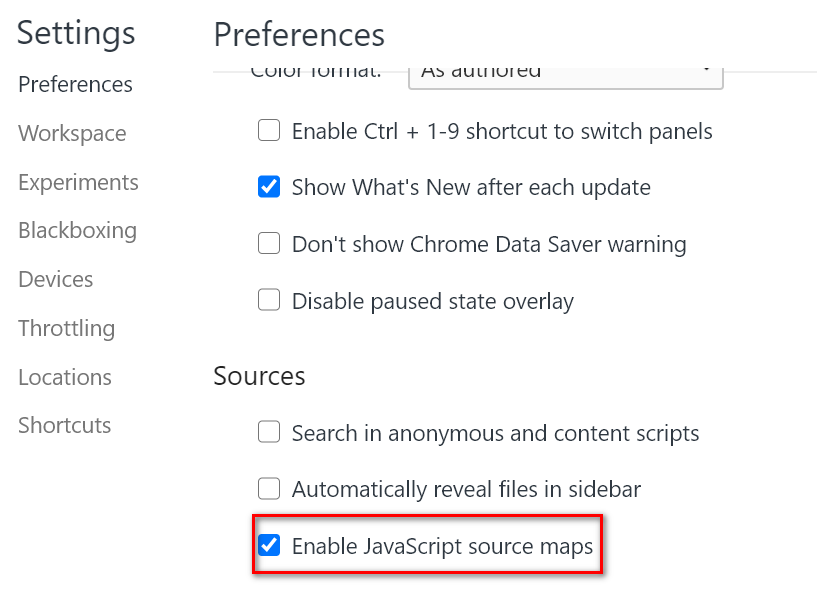Viewport: 817px width, 589px height.
Task: Uncheck Show What's New after each update
Action: tap(269, 187)
